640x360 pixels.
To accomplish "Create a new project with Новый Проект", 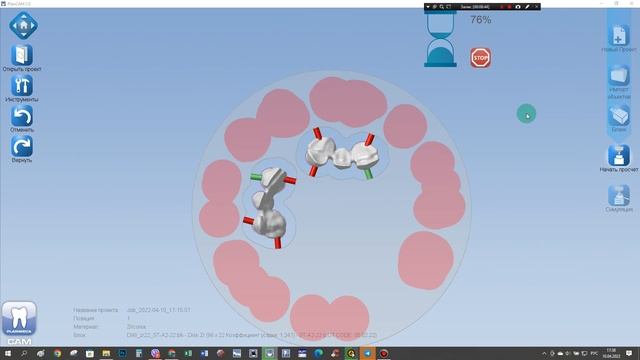I will (619, 36).
